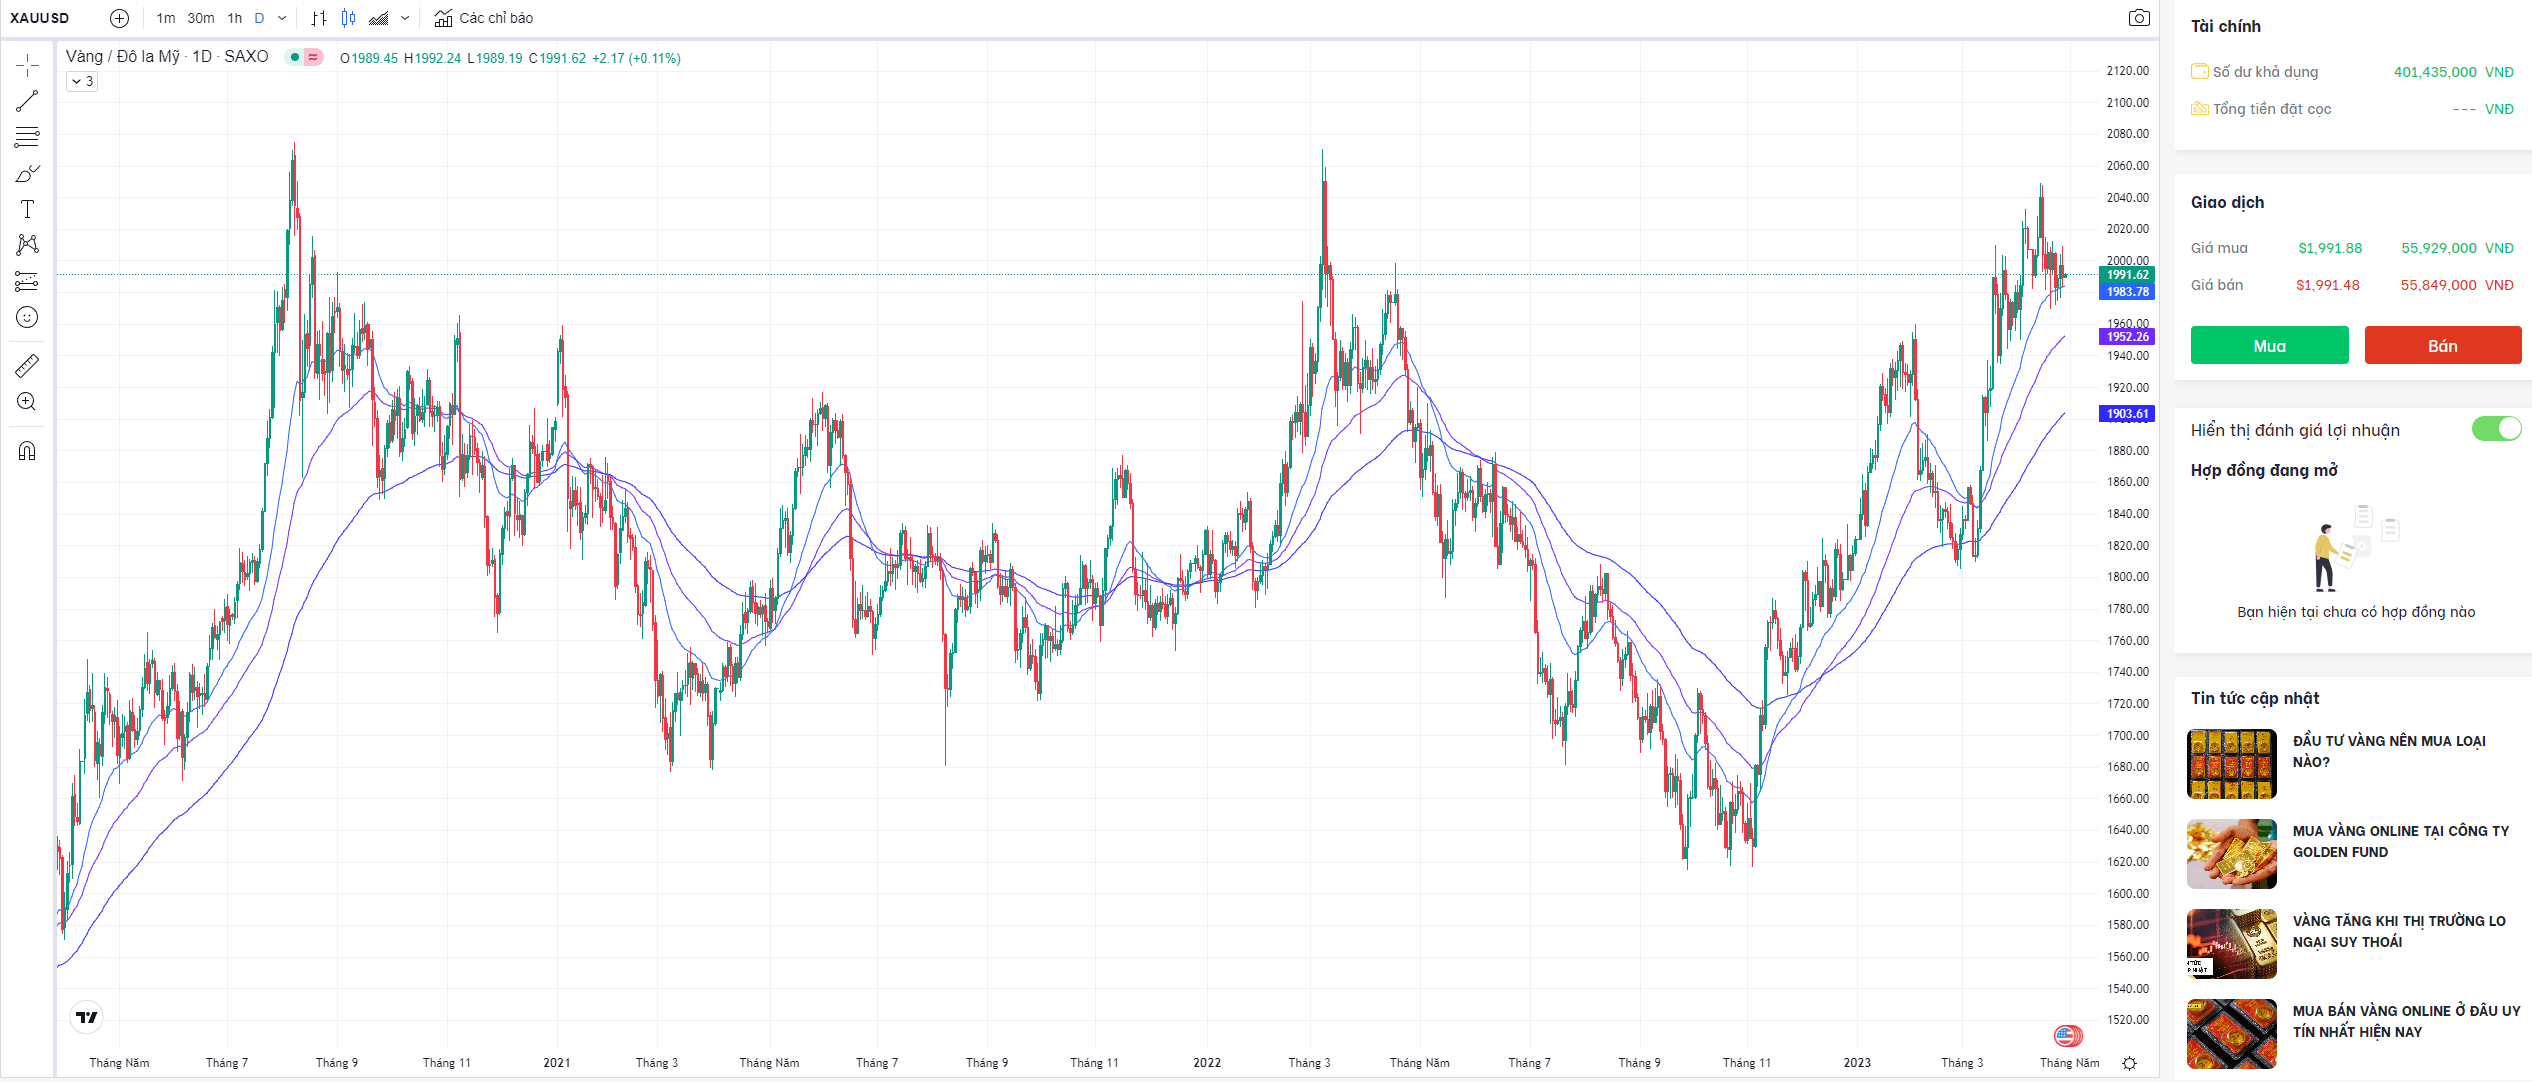Activate the measure ruler tool
Image resolution: width=2532 pixels, height=1082 pixels.
point(27,366)
